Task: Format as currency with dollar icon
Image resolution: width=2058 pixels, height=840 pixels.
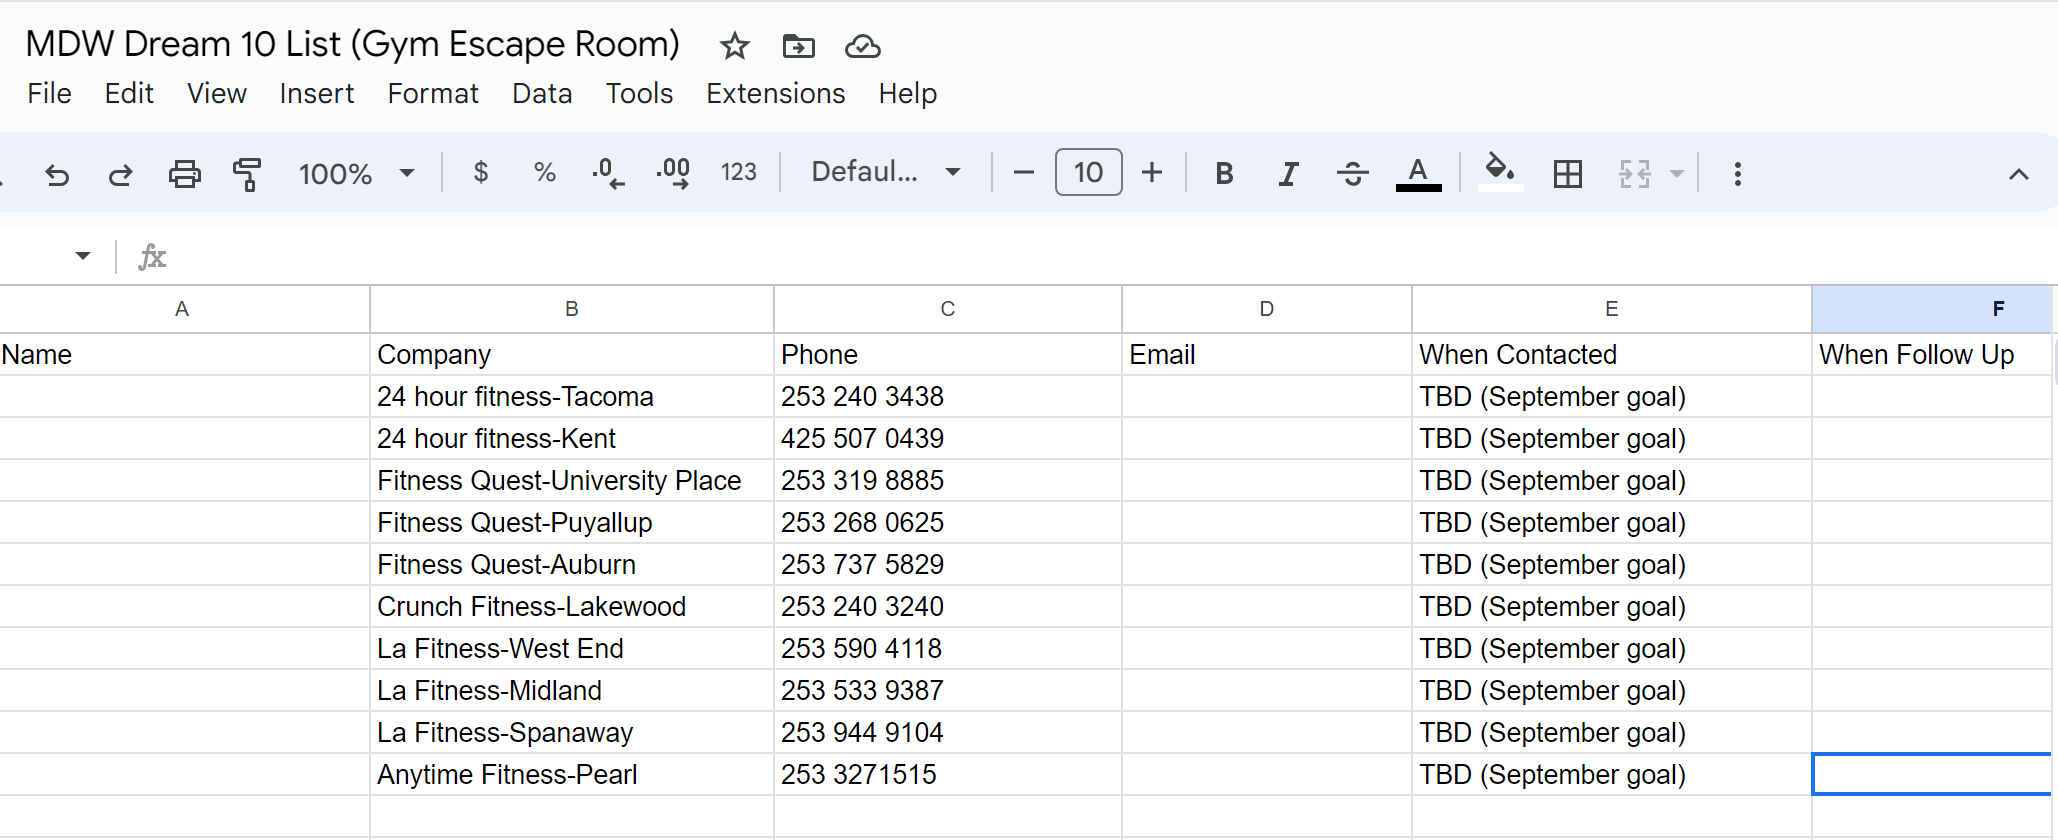Action: [x=481, y=172]
